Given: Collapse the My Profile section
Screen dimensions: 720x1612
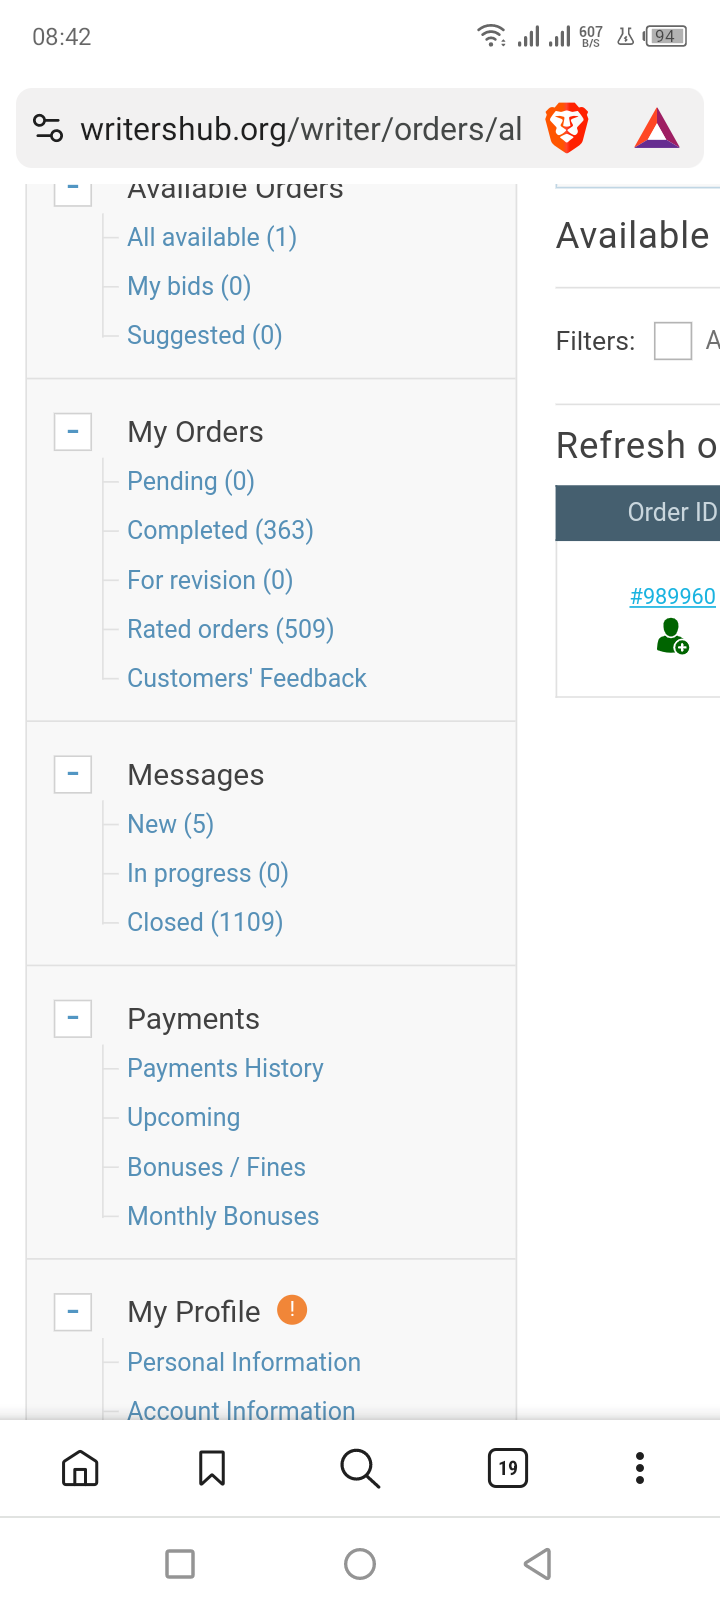Looking at the screenshot, I should (73, 1312).
